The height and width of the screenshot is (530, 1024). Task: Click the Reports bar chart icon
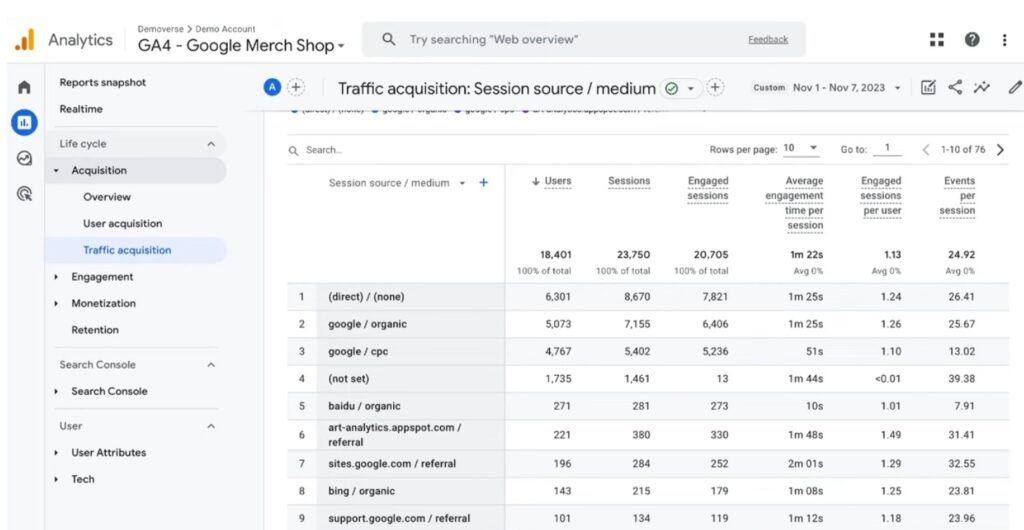tap(24, 123)
